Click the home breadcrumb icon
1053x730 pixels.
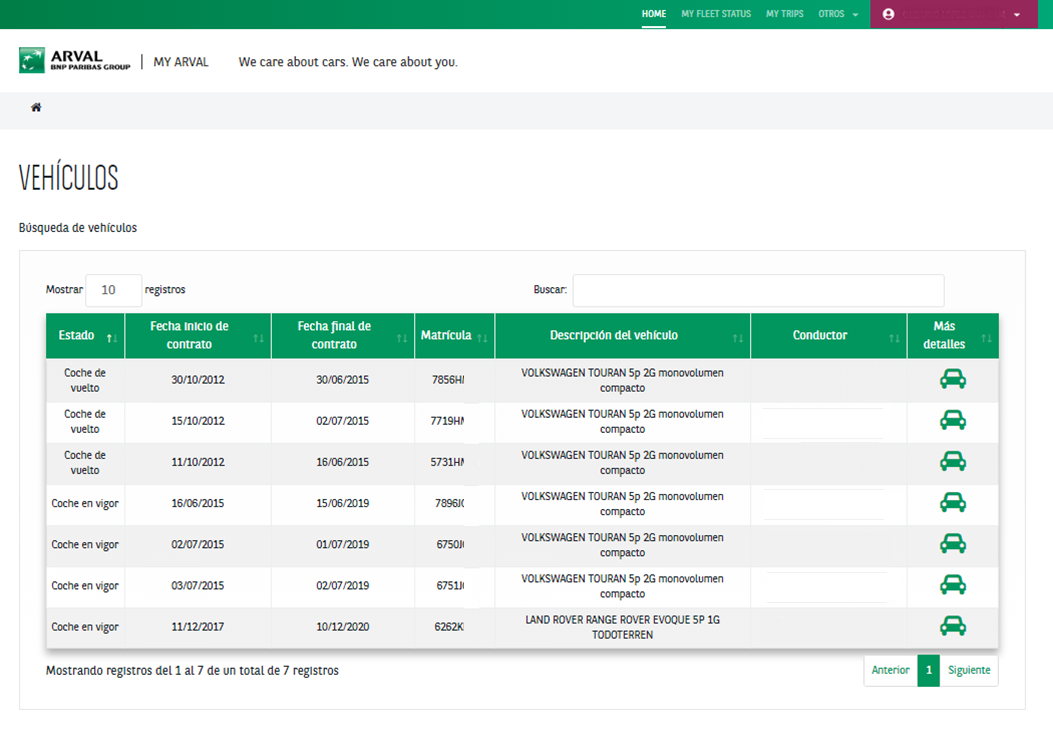tap(35, 106)
